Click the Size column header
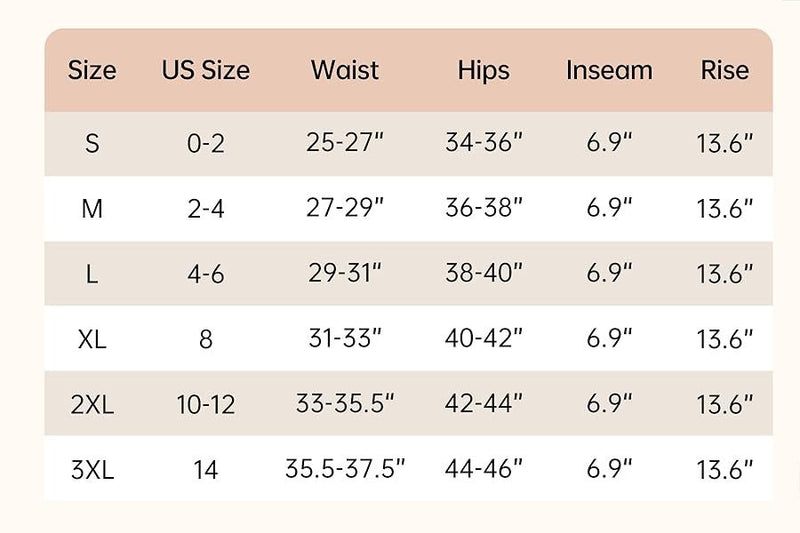The image size is (800, 533). 92,71
